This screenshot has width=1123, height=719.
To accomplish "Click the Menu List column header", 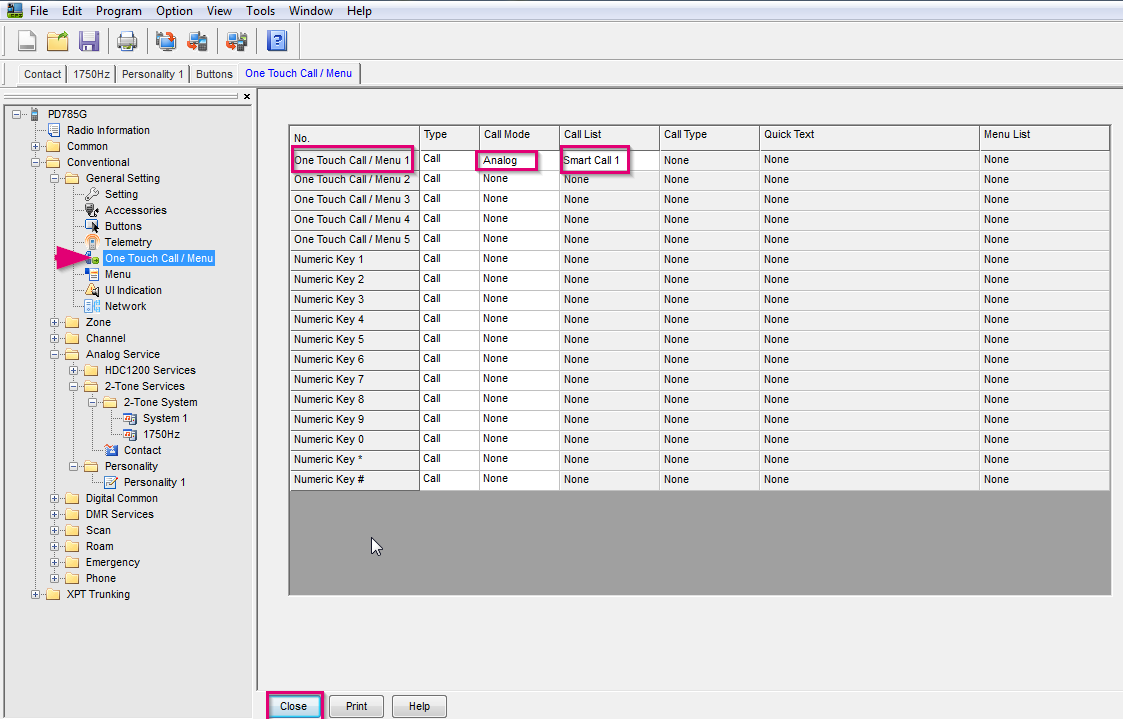I will 1045,137.
